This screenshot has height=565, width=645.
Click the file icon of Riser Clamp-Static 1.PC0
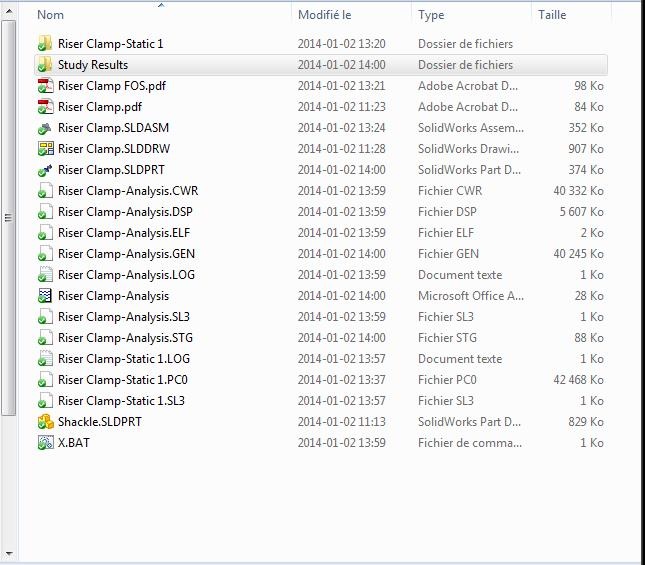click(45, 380)
